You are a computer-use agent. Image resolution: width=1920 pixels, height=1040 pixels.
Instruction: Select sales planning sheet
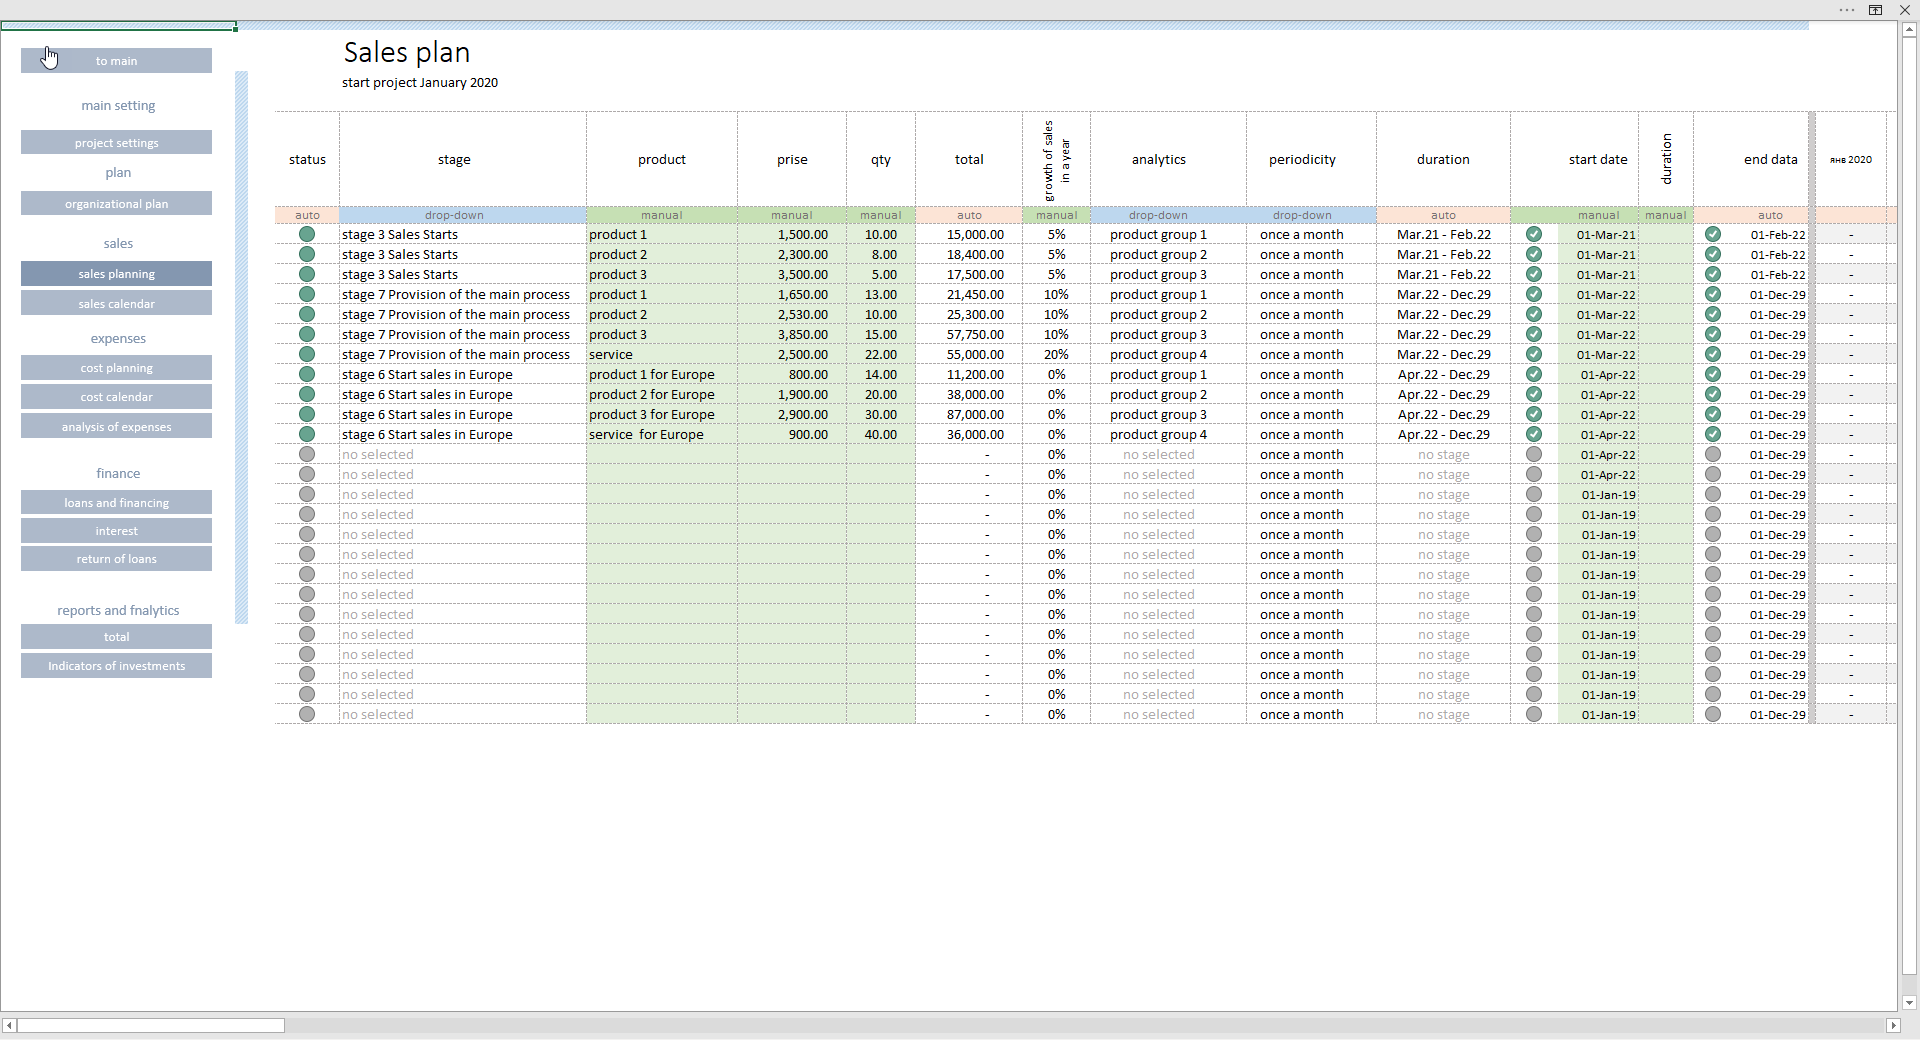116,273
